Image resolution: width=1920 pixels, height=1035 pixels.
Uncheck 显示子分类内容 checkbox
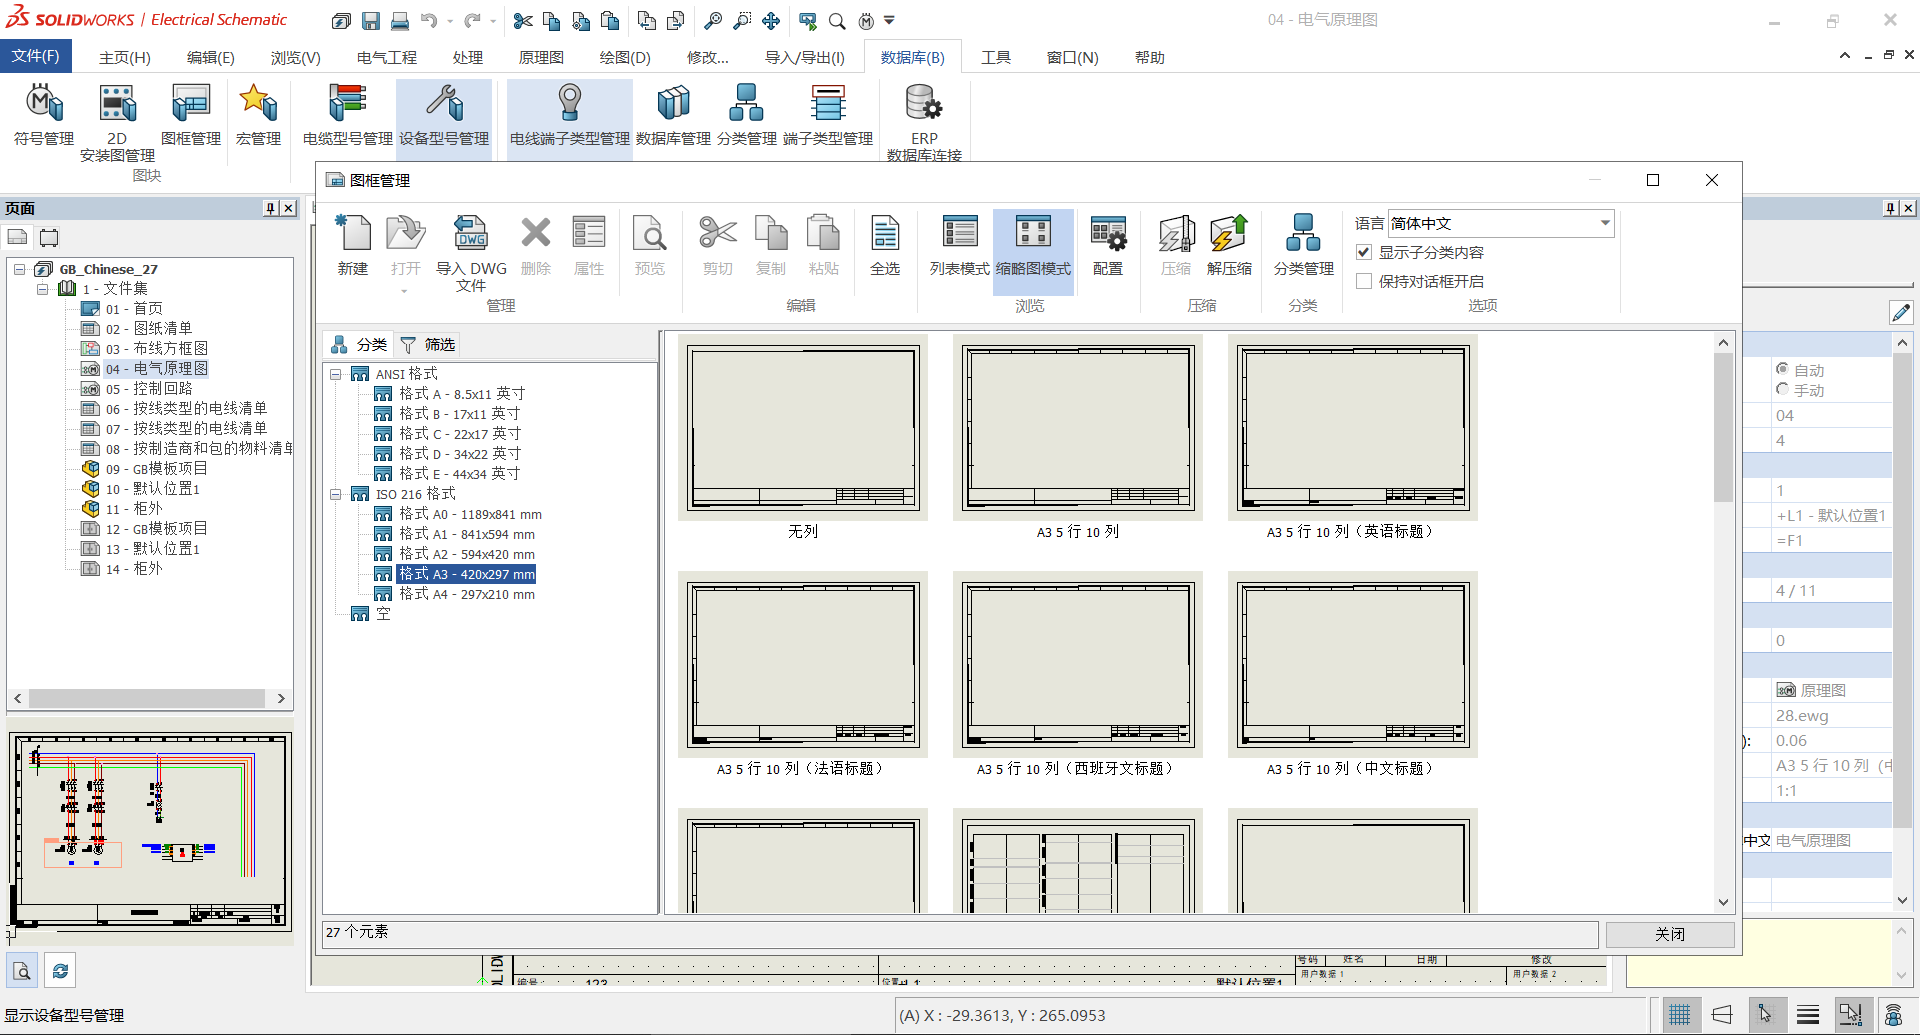[1364, 252]
